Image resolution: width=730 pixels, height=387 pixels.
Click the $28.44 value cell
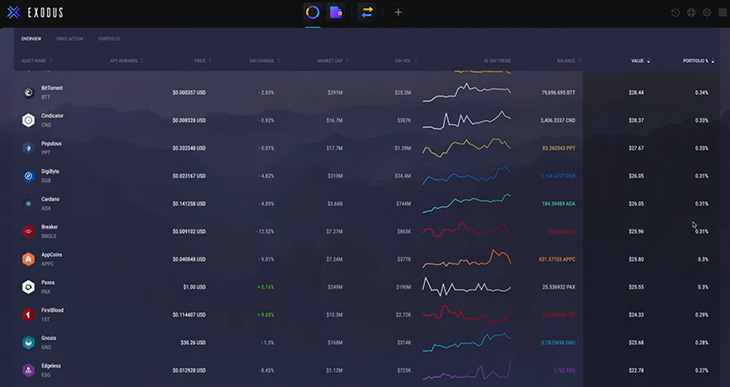[x=636, y=93]
